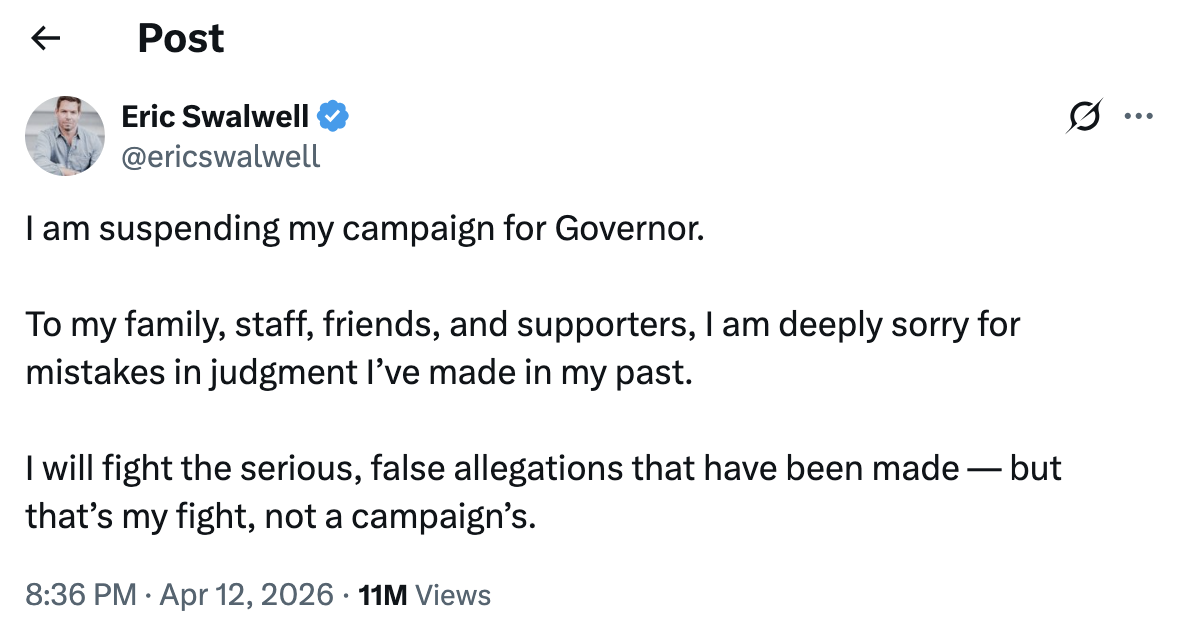Open the Grok slashed-circle icon

[1085, 117]
